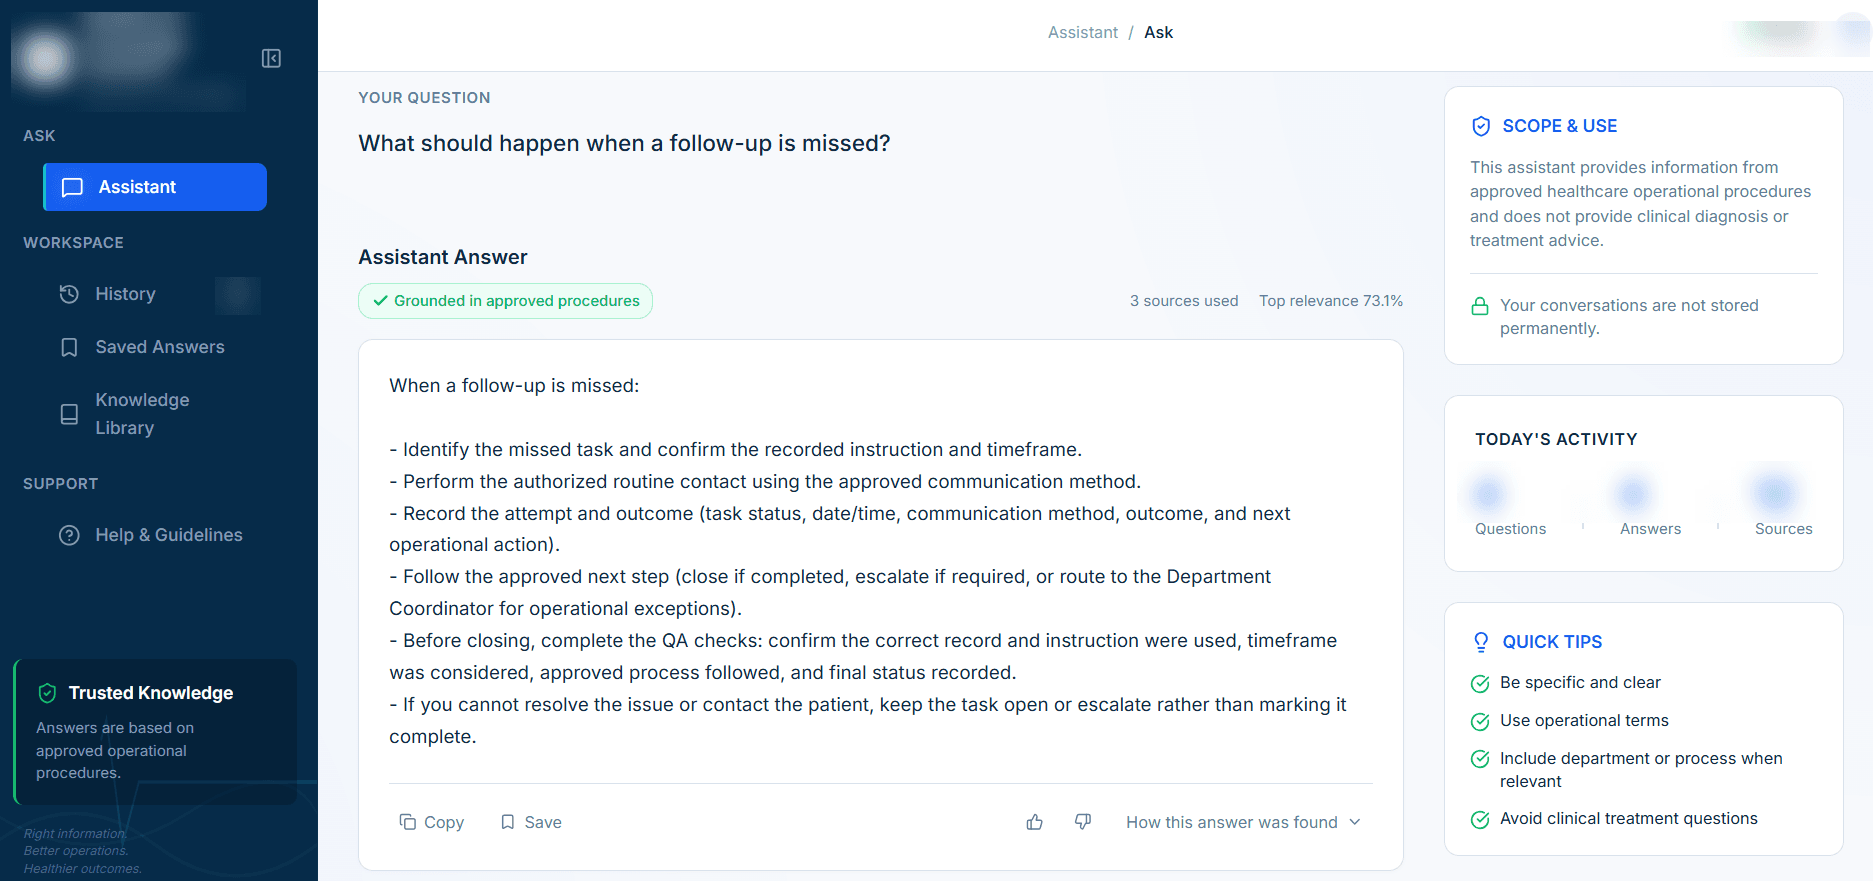The width and height of the screenshot is (1873, 881).
Task: Expand How this answer was found
Action: (1243, 822)
